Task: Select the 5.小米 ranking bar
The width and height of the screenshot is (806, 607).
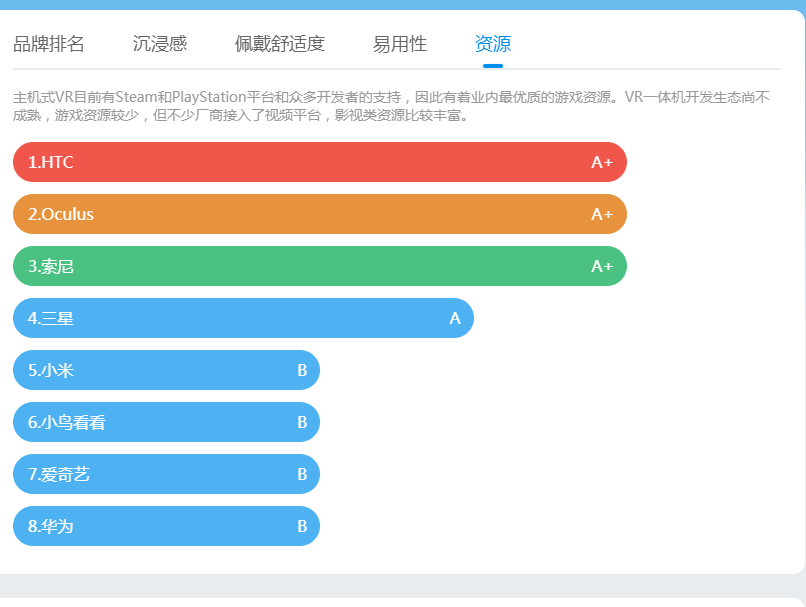Action: point(166,370)
